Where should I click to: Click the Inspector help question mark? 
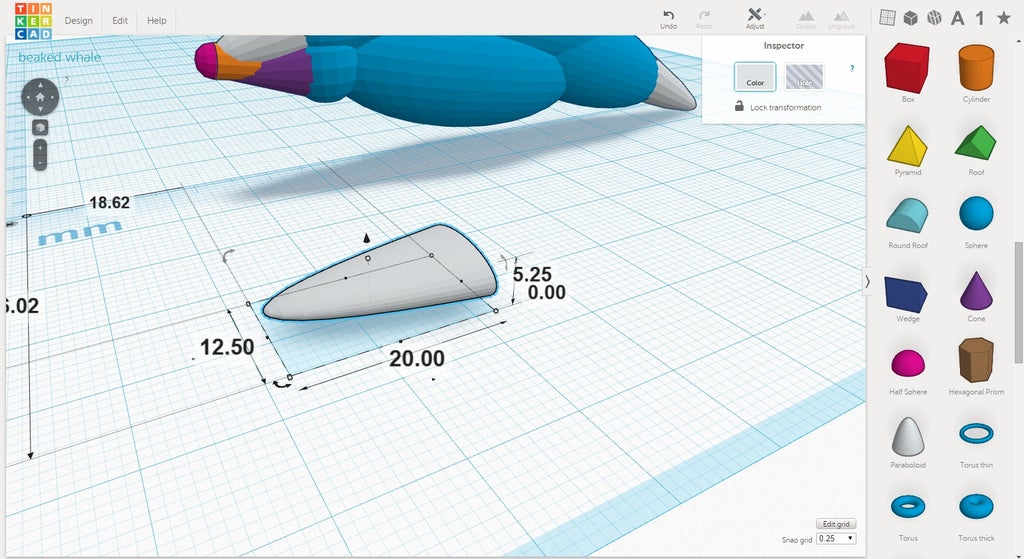tap(852, 68)
